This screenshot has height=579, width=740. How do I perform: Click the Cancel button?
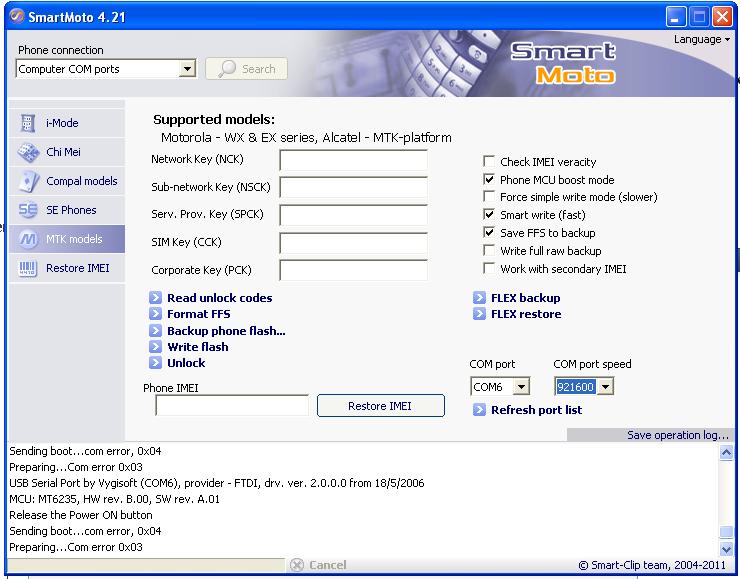click(318, 565)
